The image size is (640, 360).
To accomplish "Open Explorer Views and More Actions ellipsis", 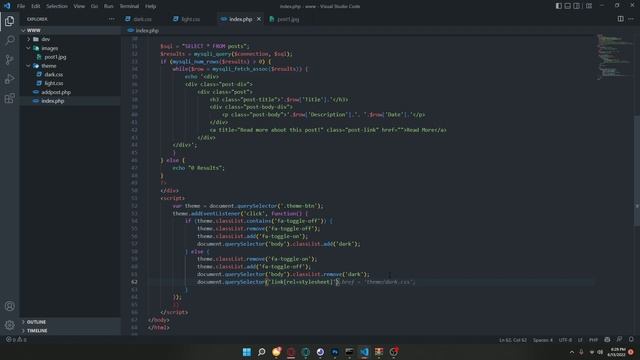I will [111, 19].
